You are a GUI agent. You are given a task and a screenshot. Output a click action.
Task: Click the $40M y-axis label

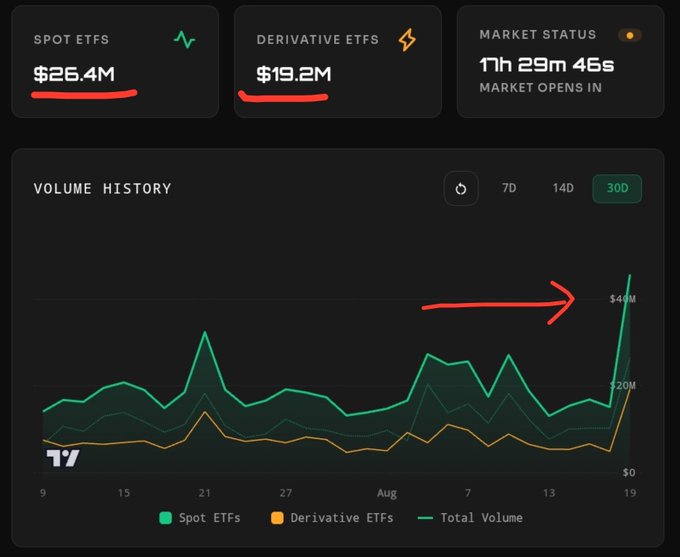tap(622, 299)
